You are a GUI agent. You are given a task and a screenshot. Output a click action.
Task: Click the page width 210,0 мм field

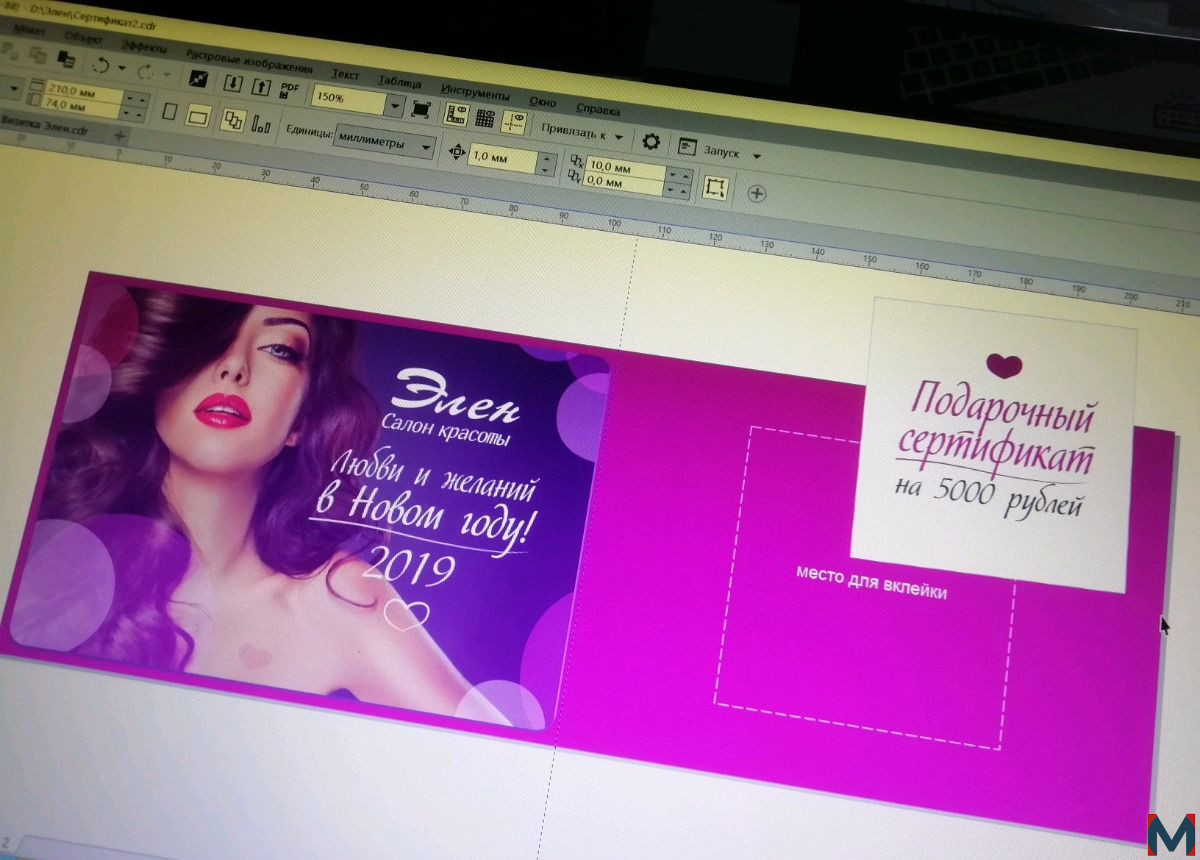pos(84,94)
